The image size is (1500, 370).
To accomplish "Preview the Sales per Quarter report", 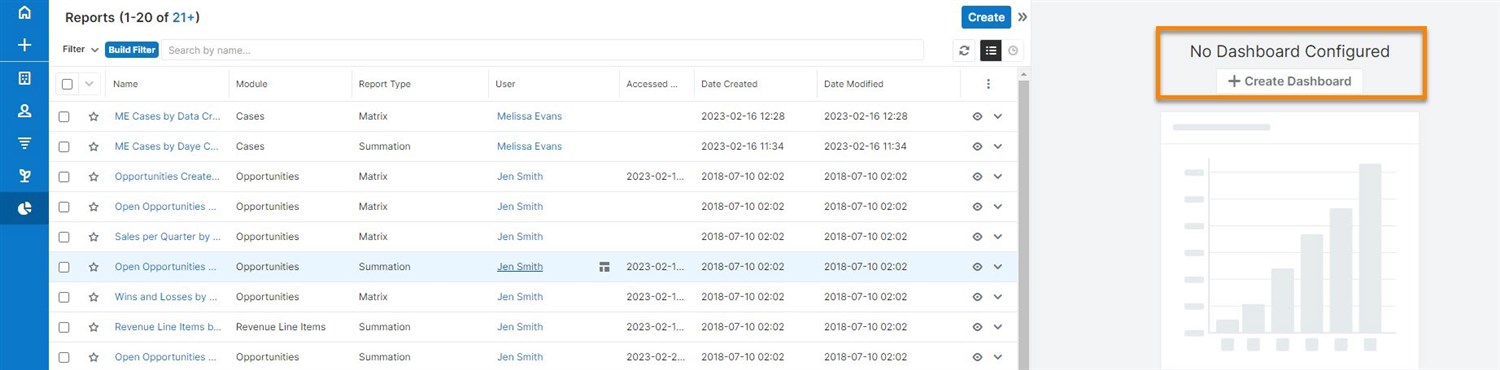I will pyautogui.click(x=977, y=237).
